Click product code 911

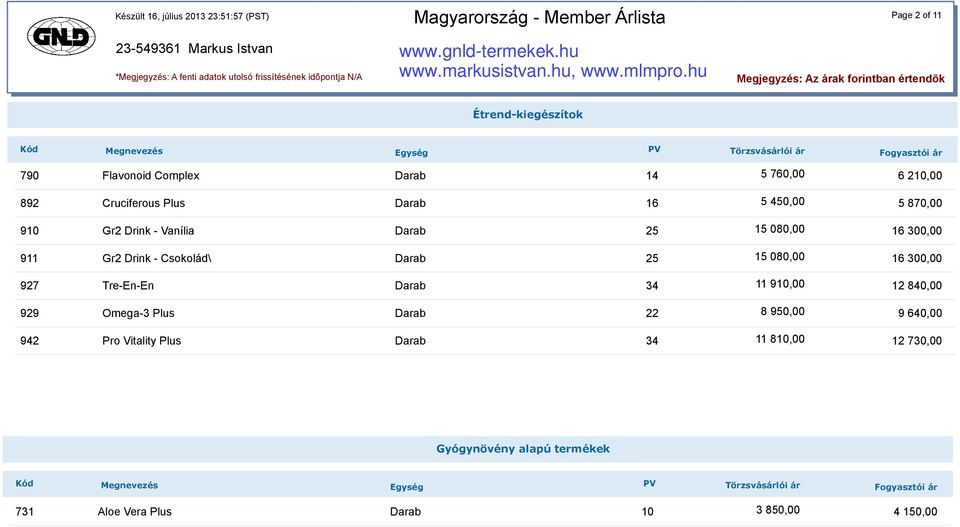29,258
